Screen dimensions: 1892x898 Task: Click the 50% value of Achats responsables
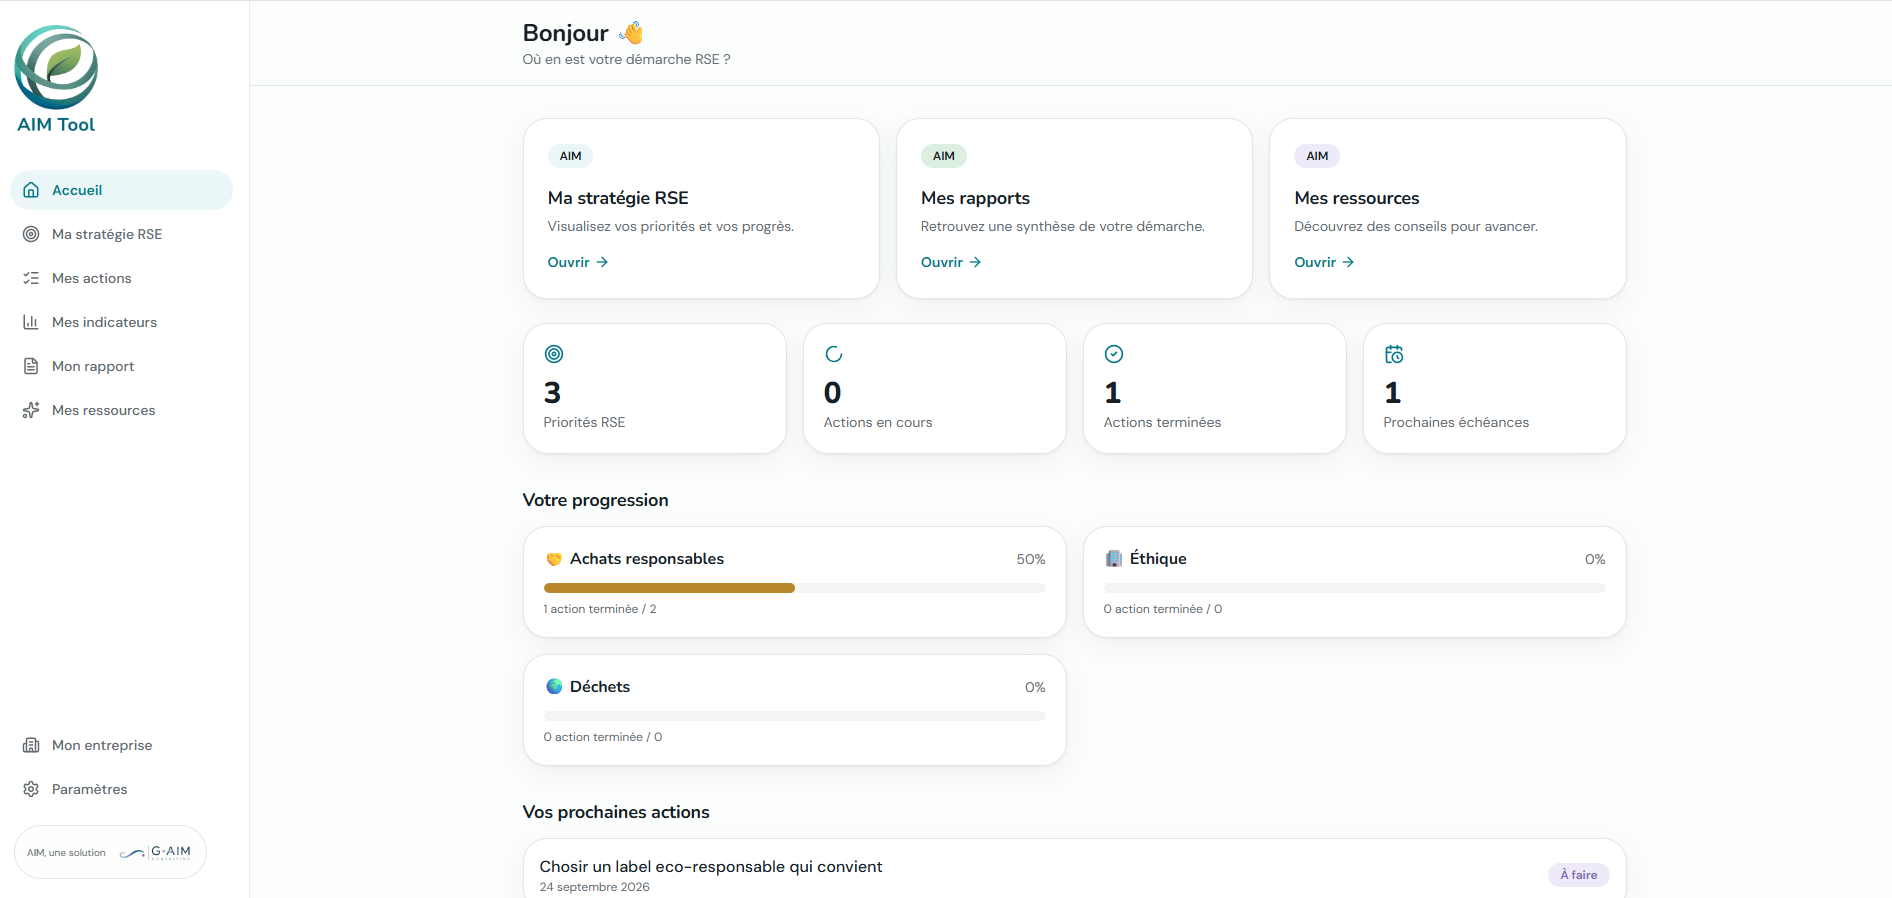coord(1031,559)
